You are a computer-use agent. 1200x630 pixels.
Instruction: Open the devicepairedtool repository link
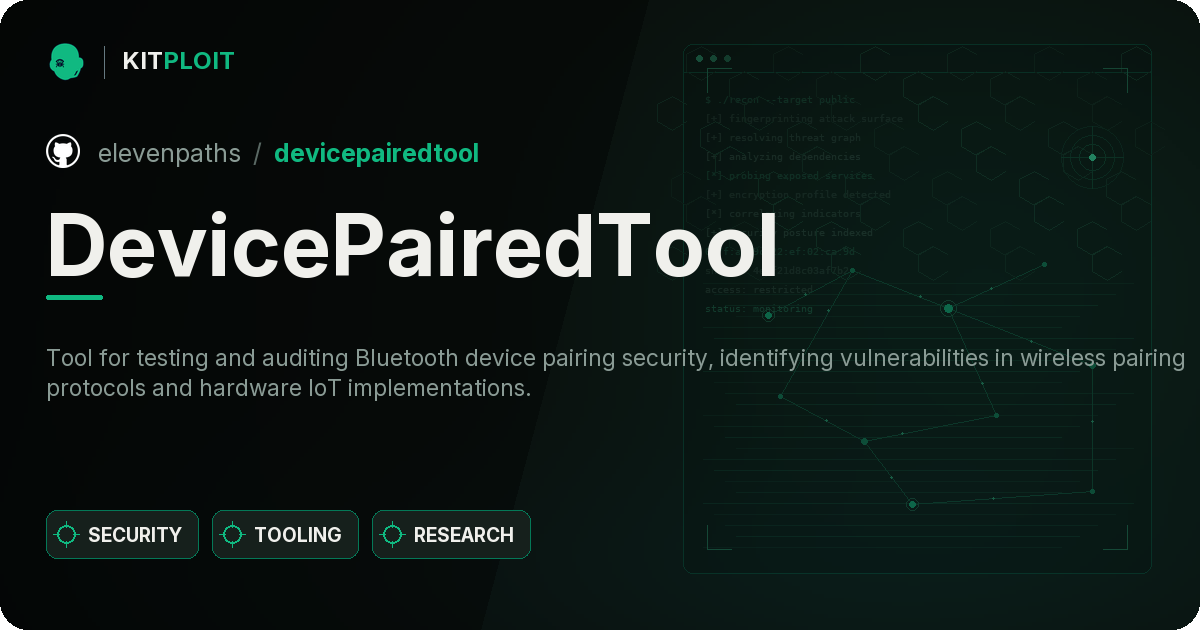click(x=376, y=153)
